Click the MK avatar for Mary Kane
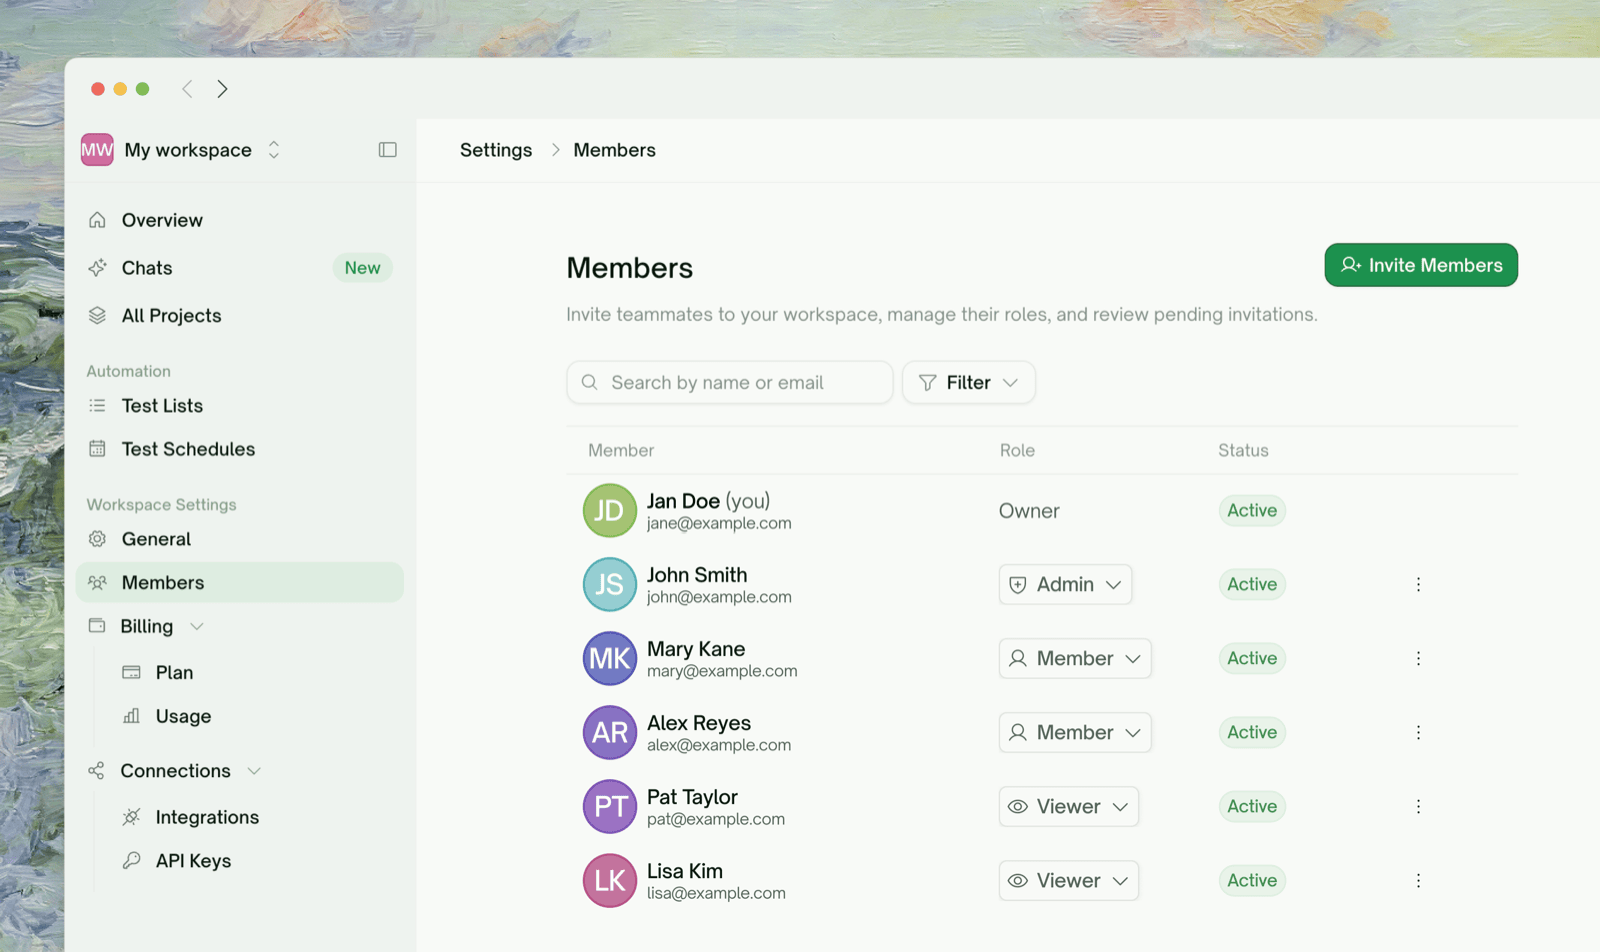 point(610,658)
